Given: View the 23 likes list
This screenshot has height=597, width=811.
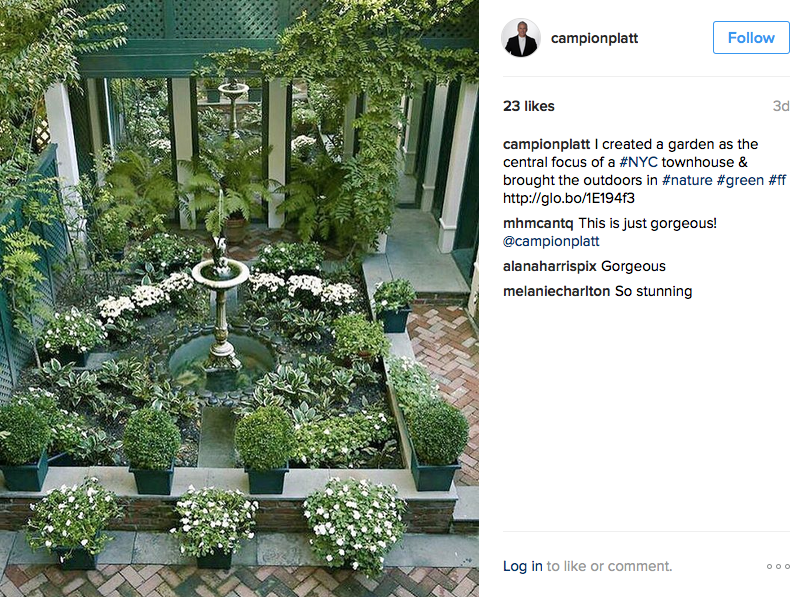Looking at the screenshot, I should tap(529, 106).
